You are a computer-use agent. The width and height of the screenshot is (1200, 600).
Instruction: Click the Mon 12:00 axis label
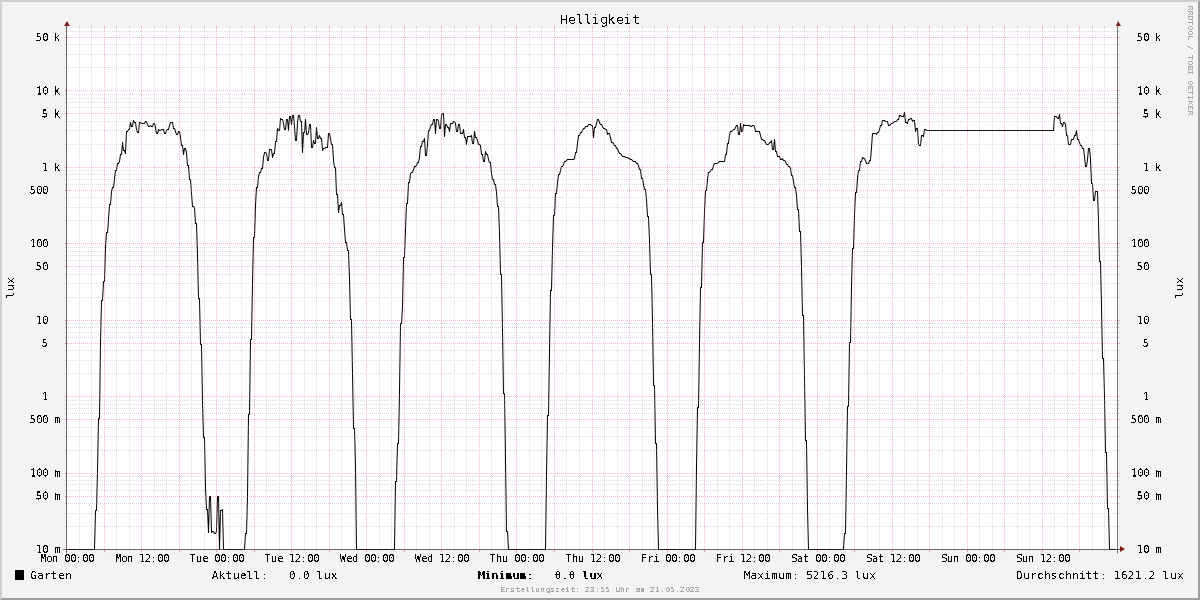coord(143,559)
